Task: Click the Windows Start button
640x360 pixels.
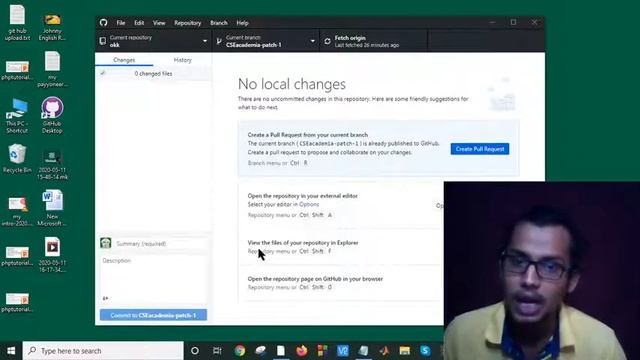Action: (x=11, y=351)
